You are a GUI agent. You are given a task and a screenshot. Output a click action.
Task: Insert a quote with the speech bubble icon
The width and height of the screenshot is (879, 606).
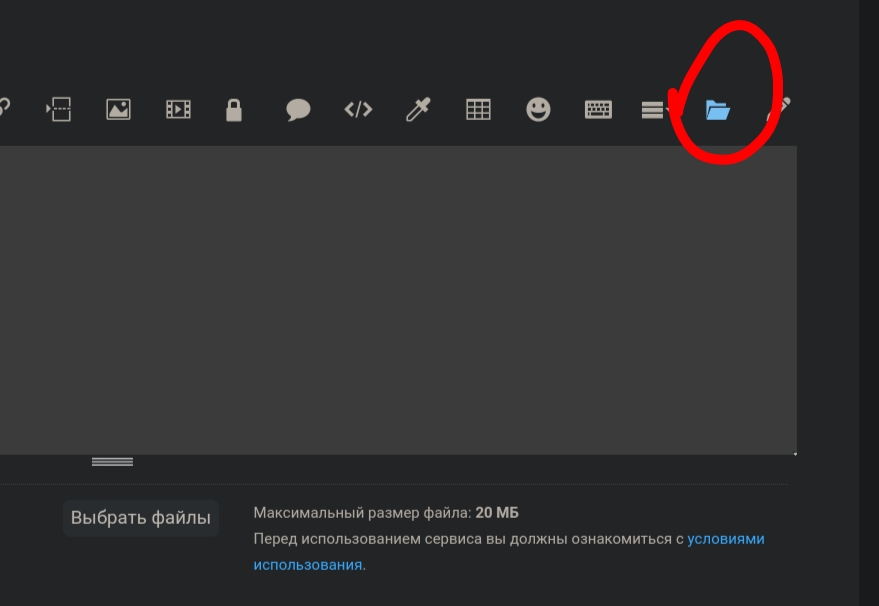click(x=298, y=109)
